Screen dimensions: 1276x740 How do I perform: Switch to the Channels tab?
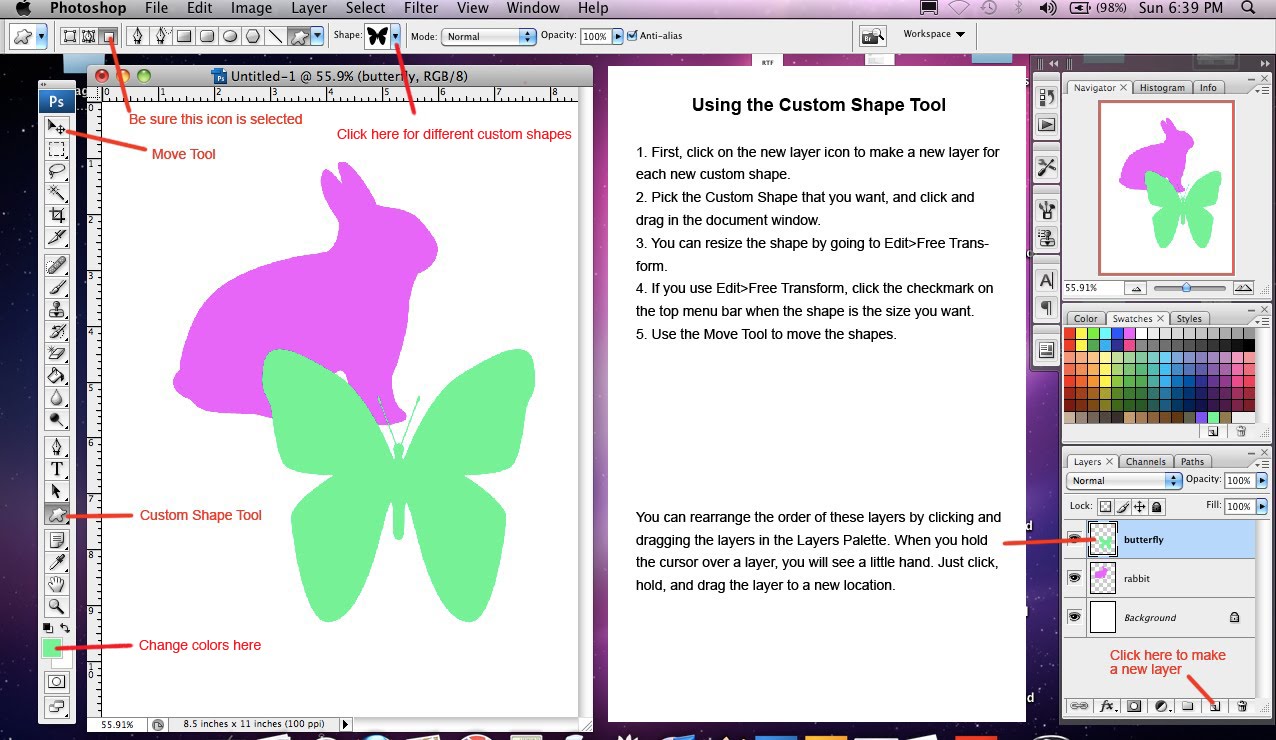(x=1146, y=462)
